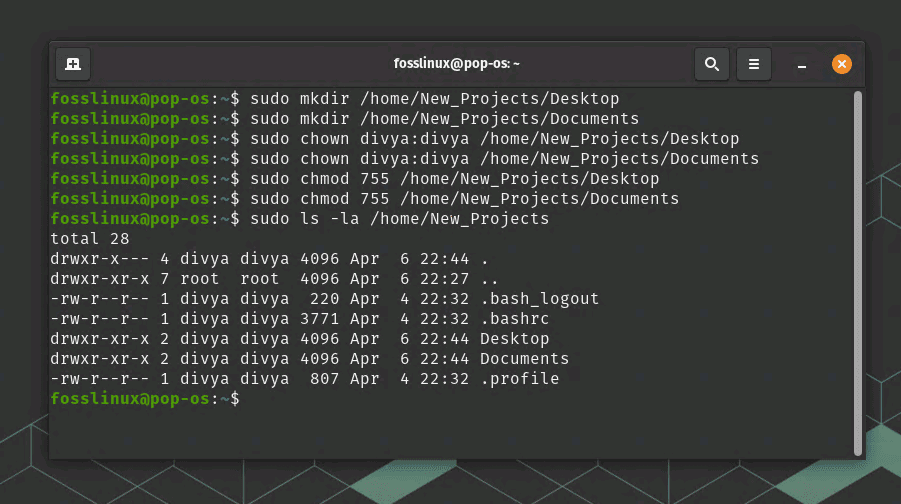Click the 'sudo ls -la /home/New_Projects' command
Viewport: 901px width, 504px height.
click(x=400, y=219)
